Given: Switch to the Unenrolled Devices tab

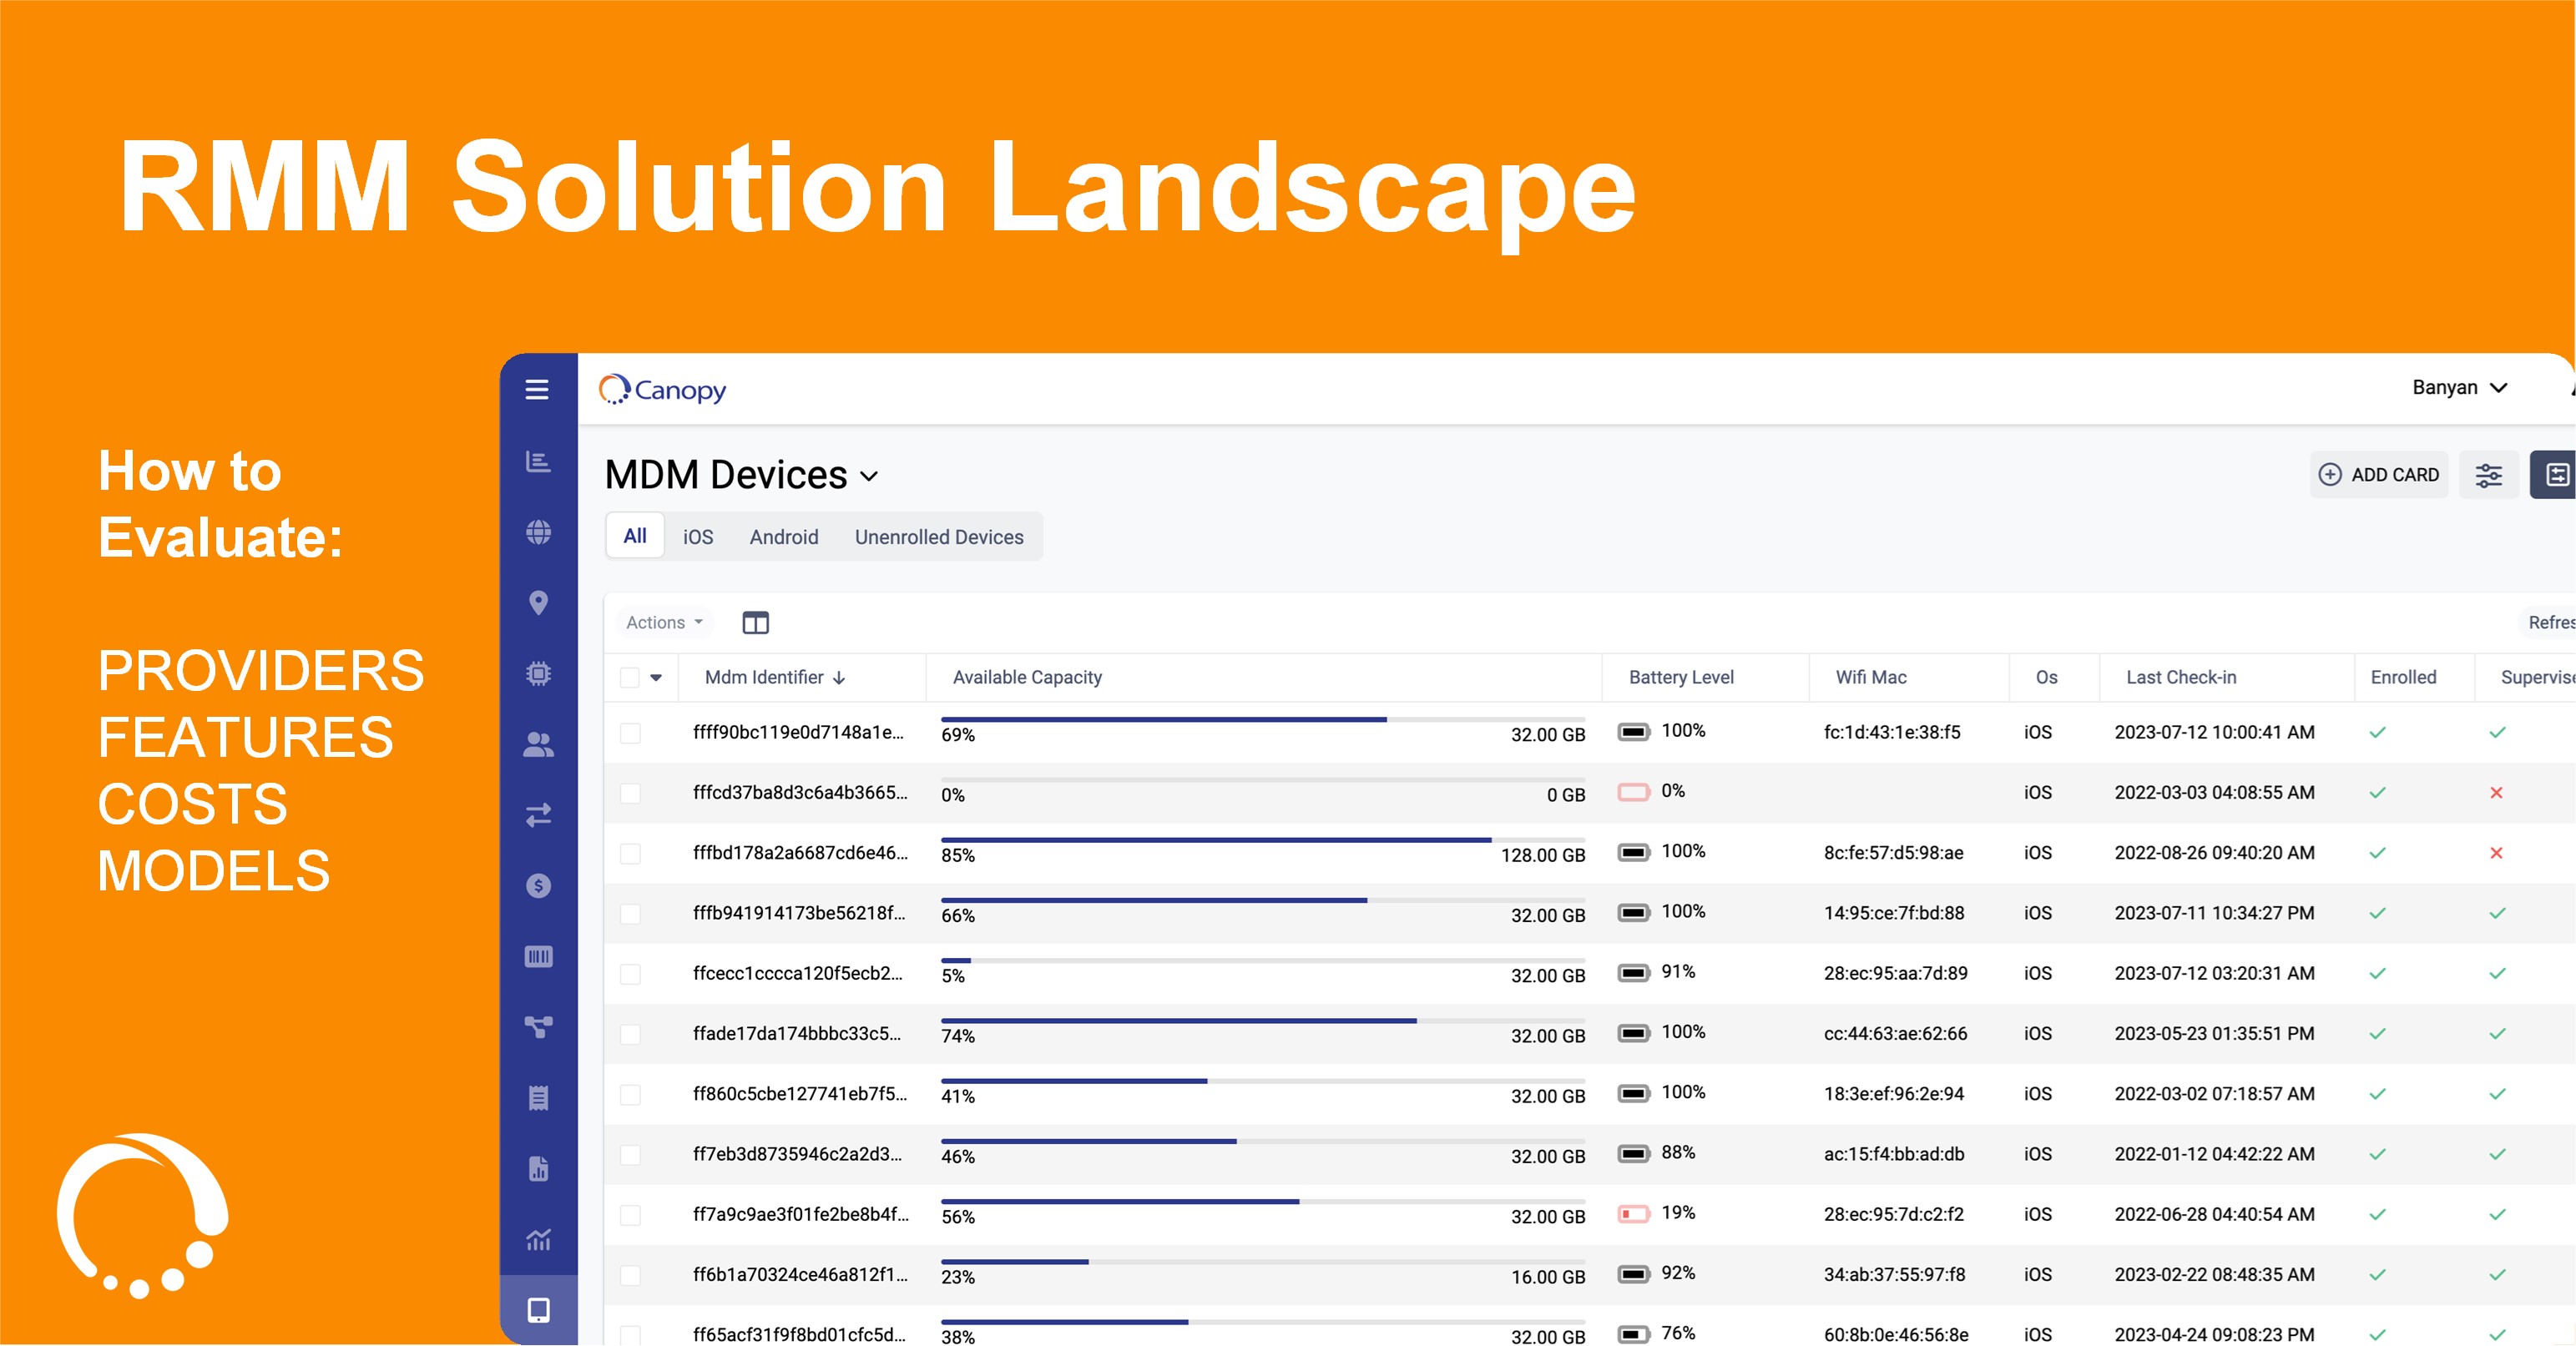Looking at the screenshot, I should coord(938,537).
